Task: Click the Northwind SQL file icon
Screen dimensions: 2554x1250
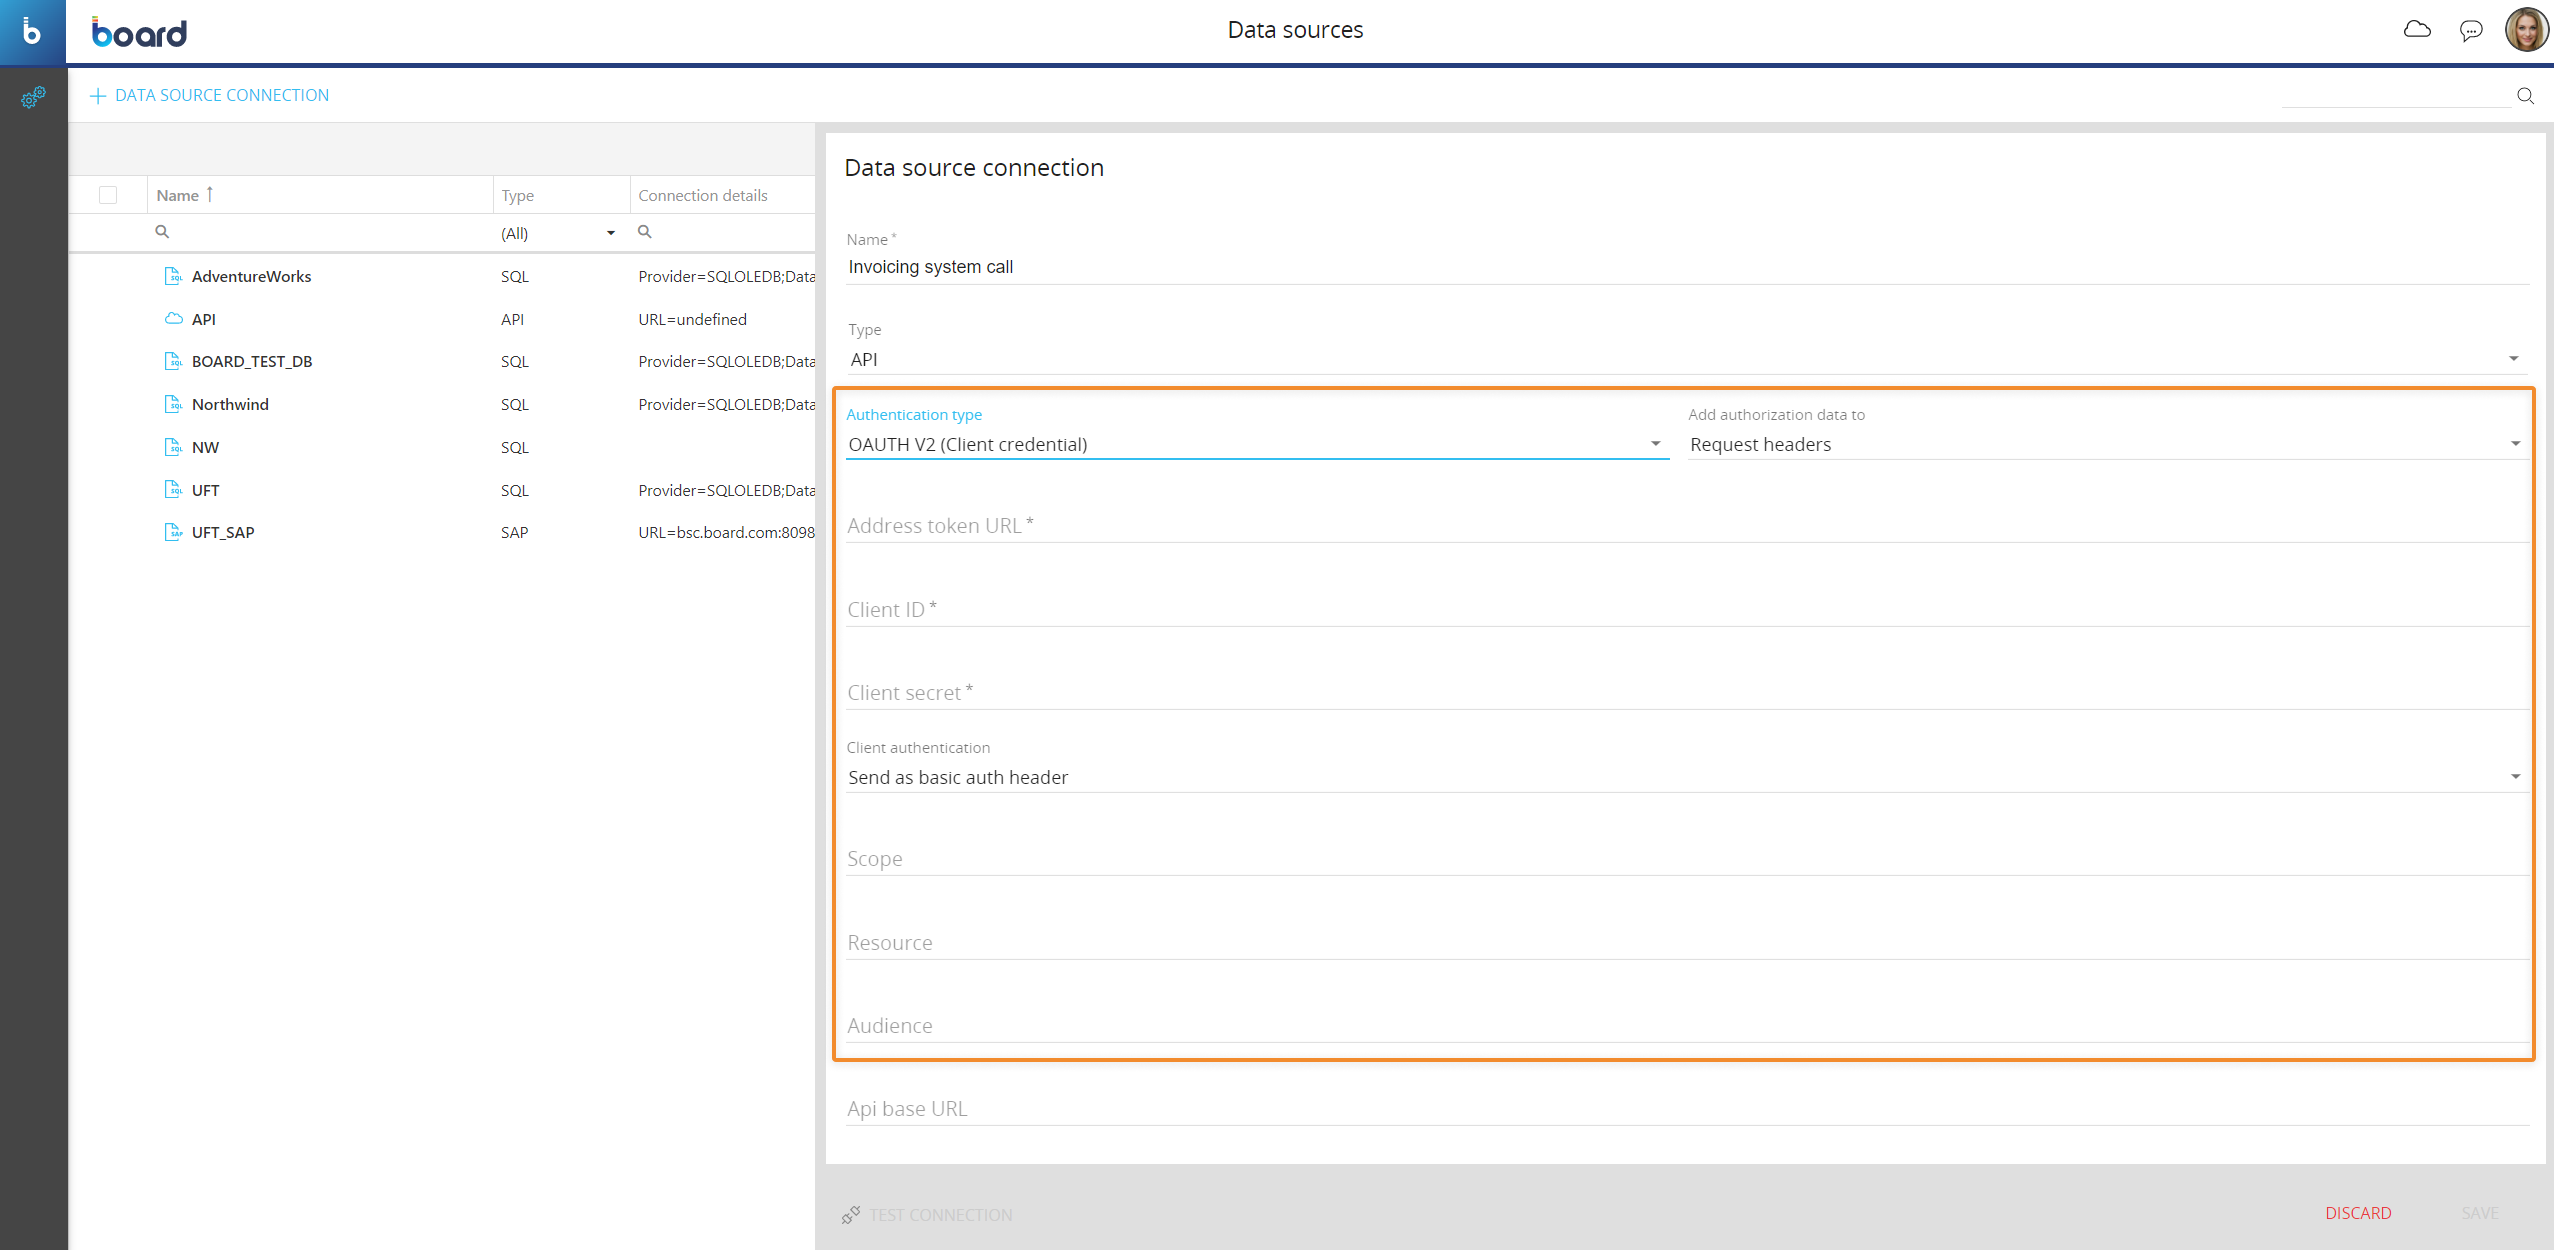Action: 173,404
